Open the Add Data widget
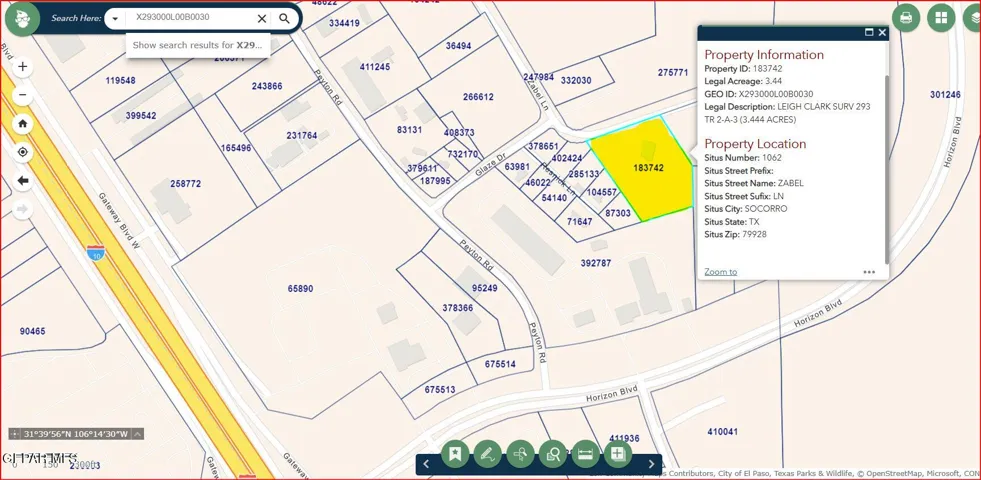 (x=618, y=454)
